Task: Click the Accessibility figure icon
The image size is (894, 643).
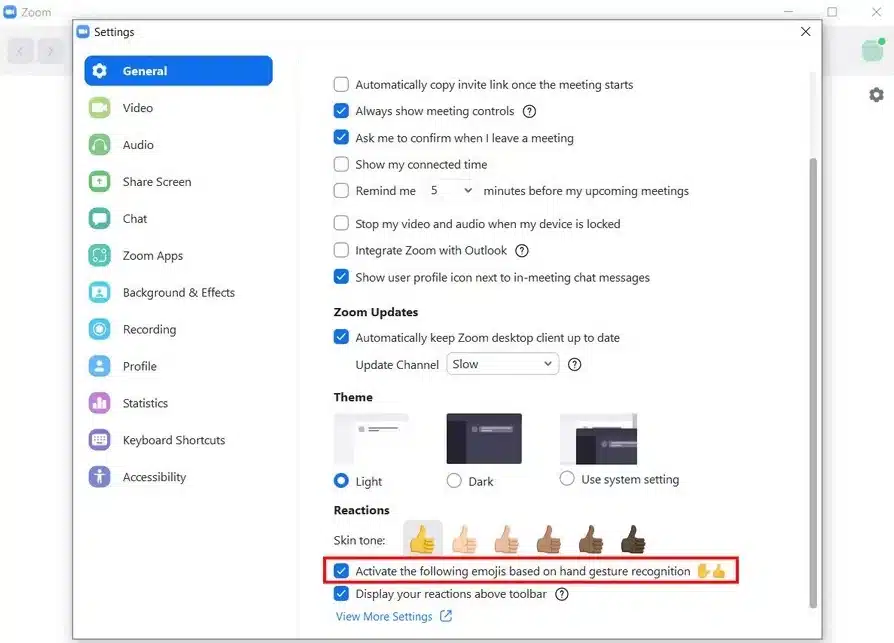Action: click(x=100, y=477)
